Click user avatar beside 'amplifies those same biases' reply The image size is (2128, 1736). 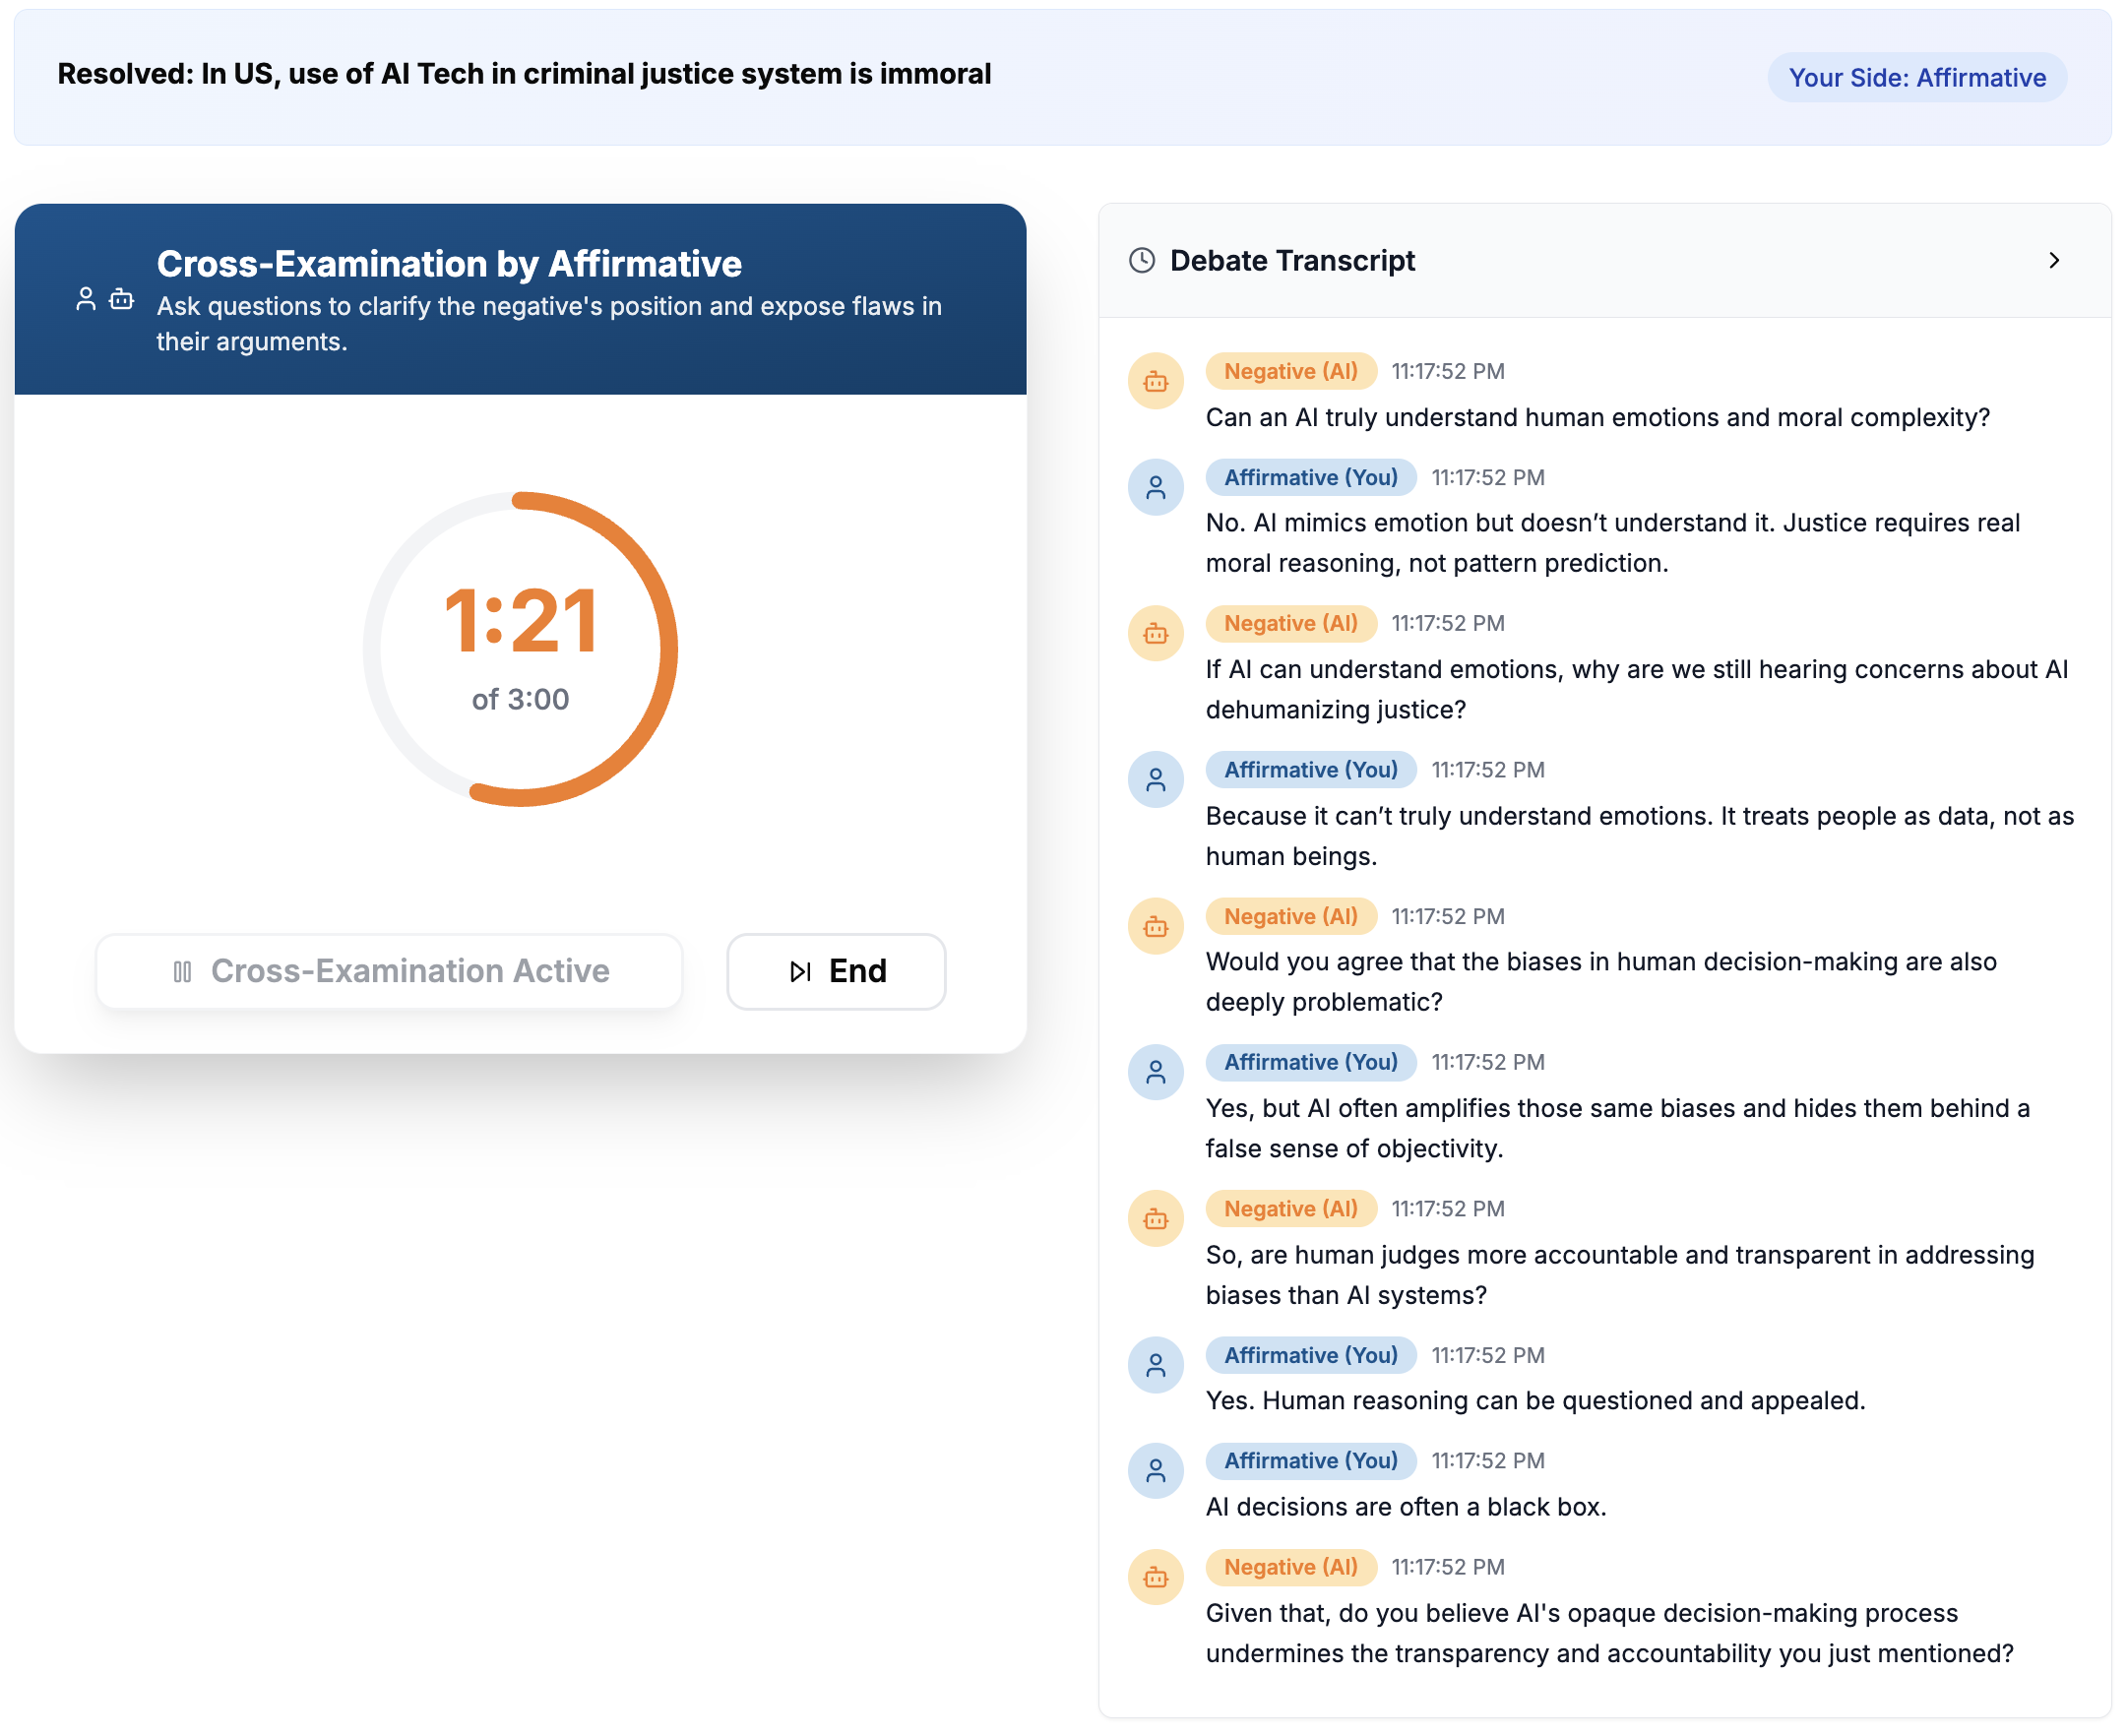click(x=1156, y=1073)
